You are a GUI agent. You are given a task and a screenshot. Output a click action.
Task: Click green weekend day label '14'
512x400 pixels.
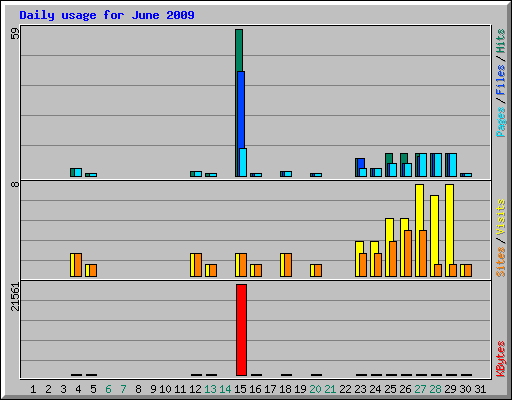click(225, 389)
